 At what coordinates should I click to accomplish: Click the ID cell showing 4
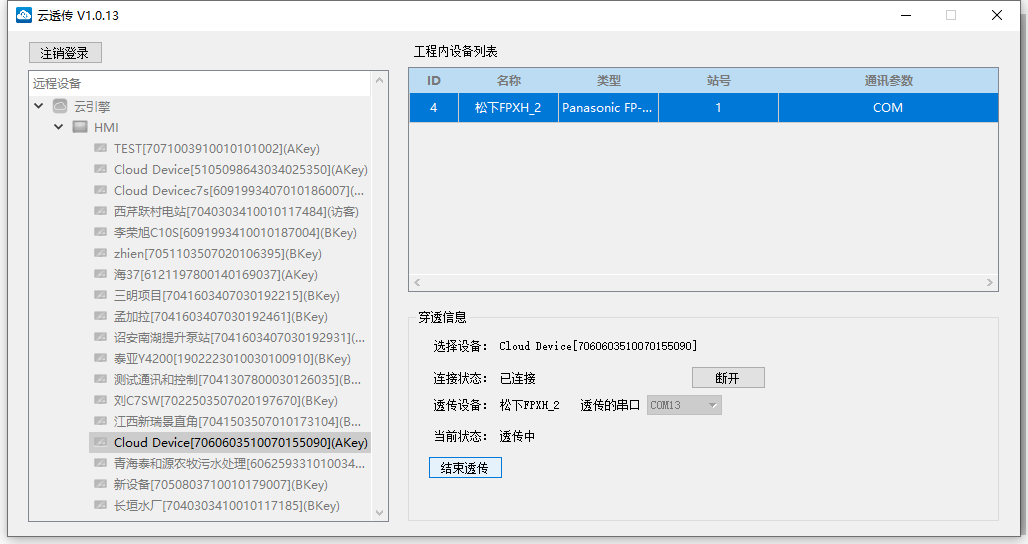pyautogui.click(x=434, y=107)
